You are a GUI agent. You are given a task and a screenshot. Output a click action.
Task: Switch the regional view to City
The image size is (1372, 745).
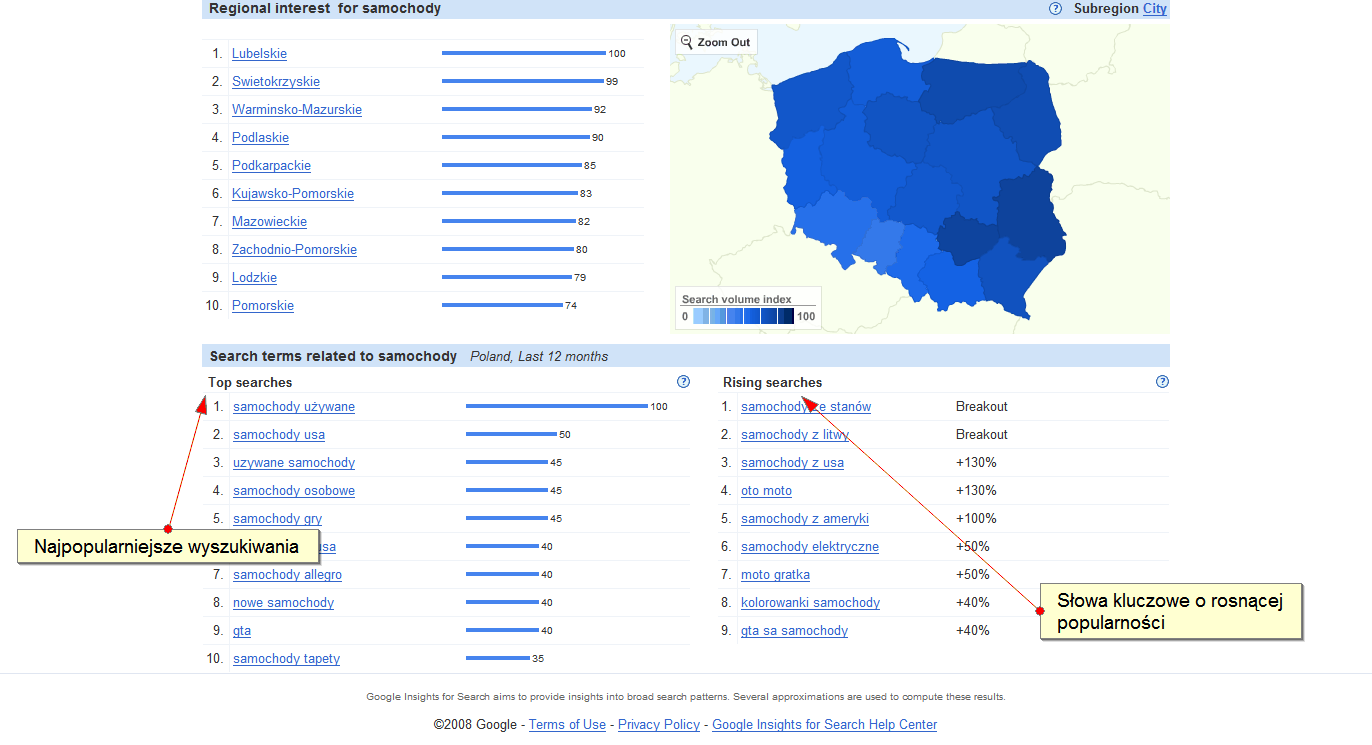(x=1154, y=9)
